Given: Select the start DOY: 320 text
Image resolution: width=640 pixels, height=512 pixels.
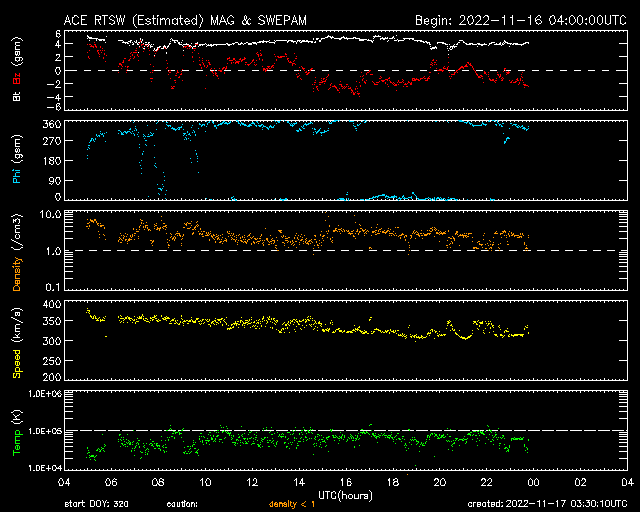Looking at the screenshot, I should coord(96,504).
